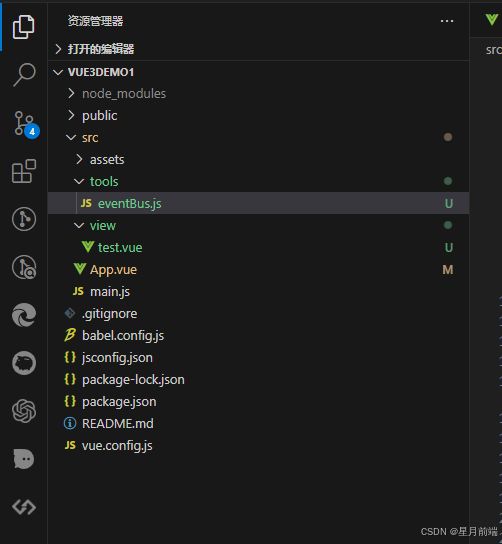Open the Search view icon

coord(24,74)
